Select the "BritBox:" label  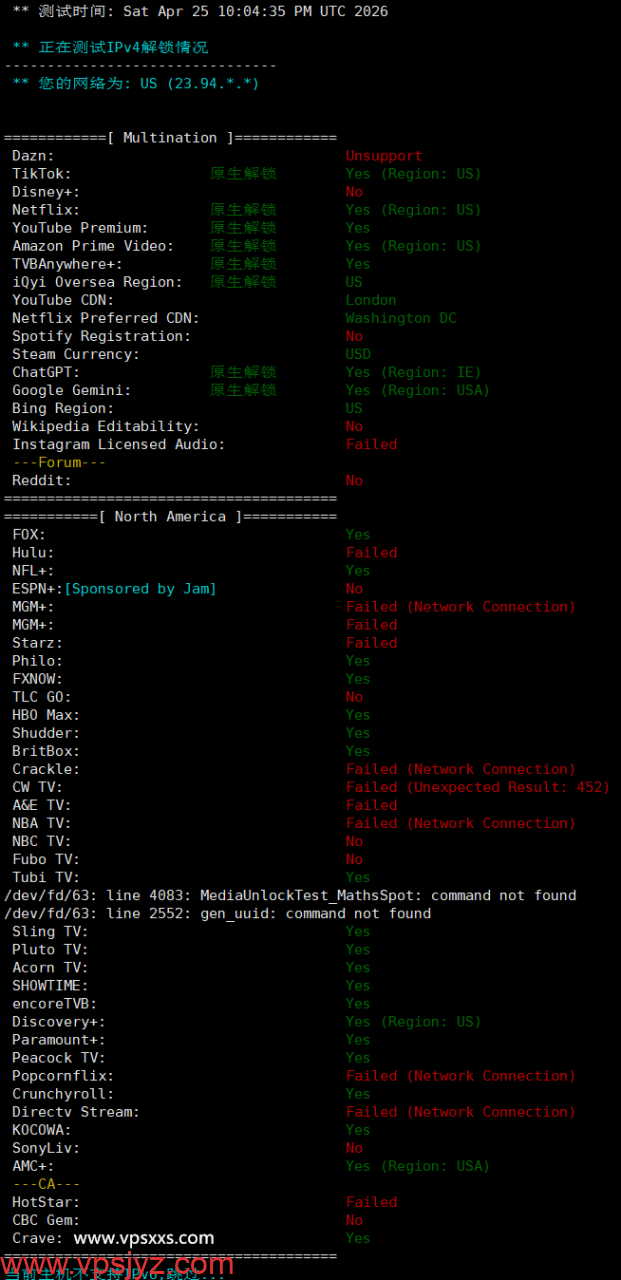pyautogui.click(x=46, y=751)
